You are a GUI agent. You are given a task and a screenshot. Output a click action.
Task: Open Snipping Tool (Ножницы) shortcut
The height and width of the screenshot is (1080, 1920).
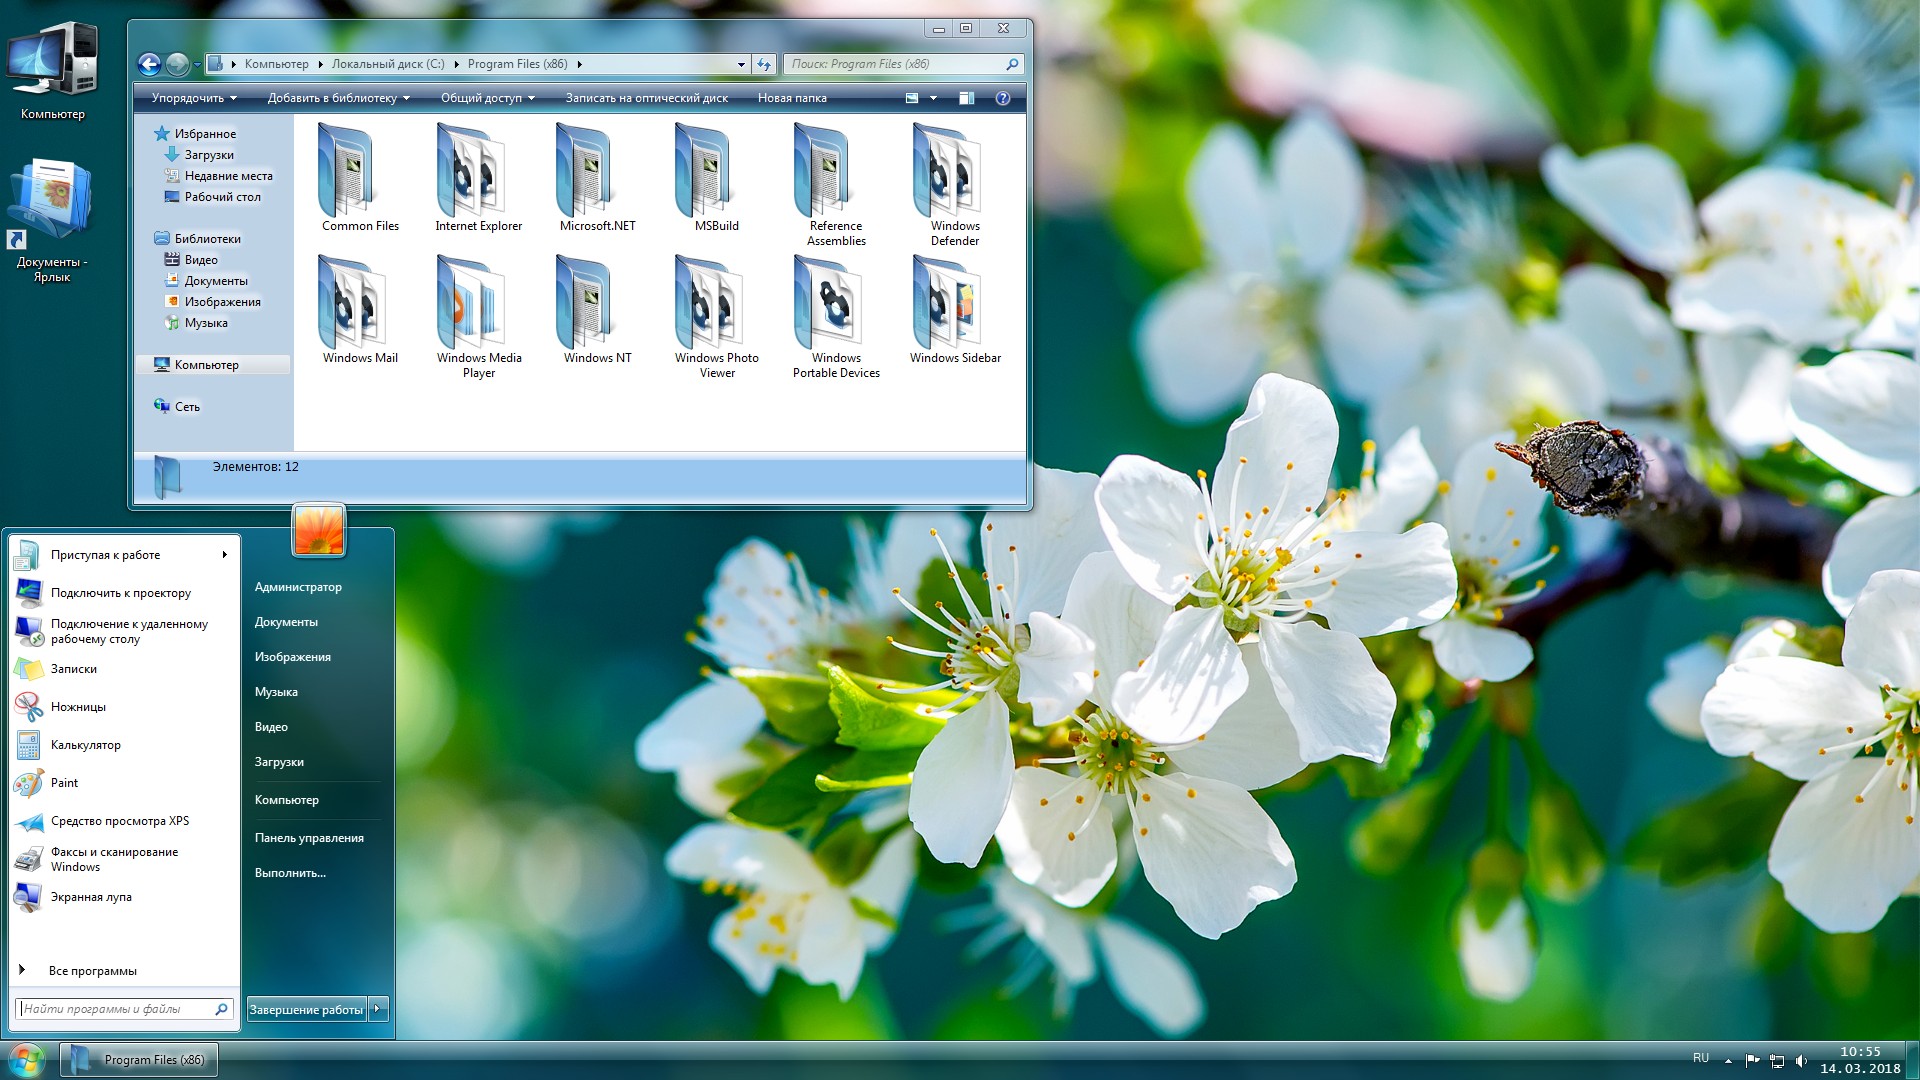78,707
